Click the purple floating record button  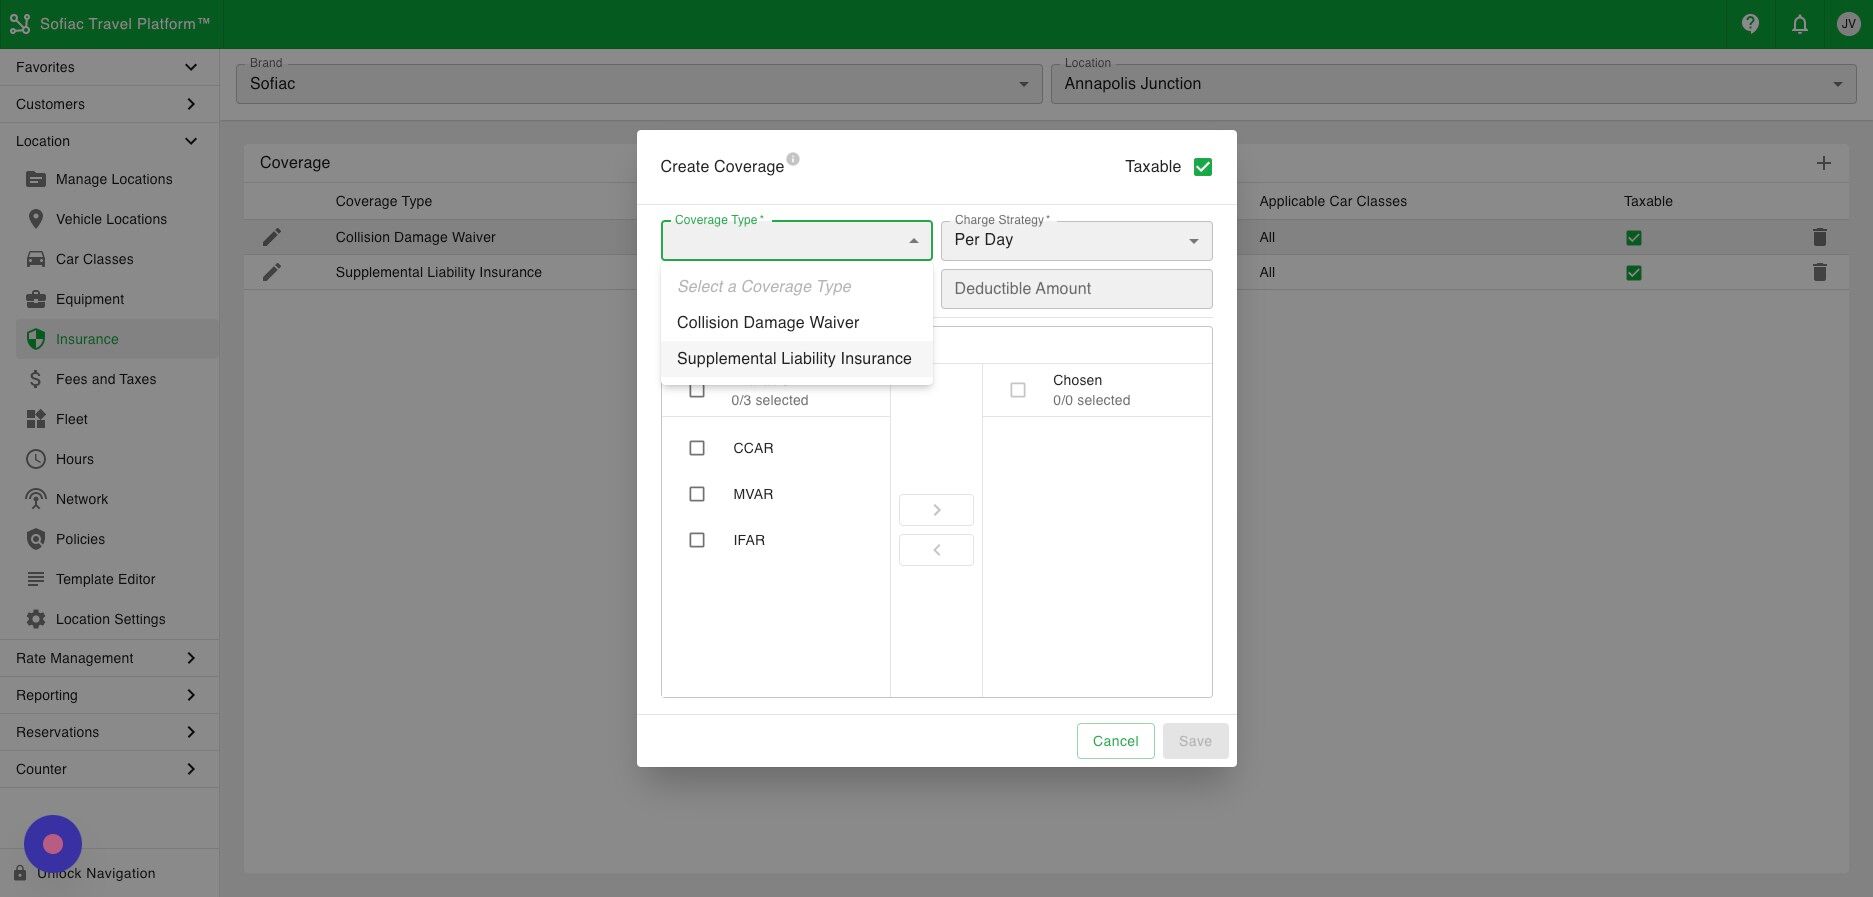click(x=53, y=844)
